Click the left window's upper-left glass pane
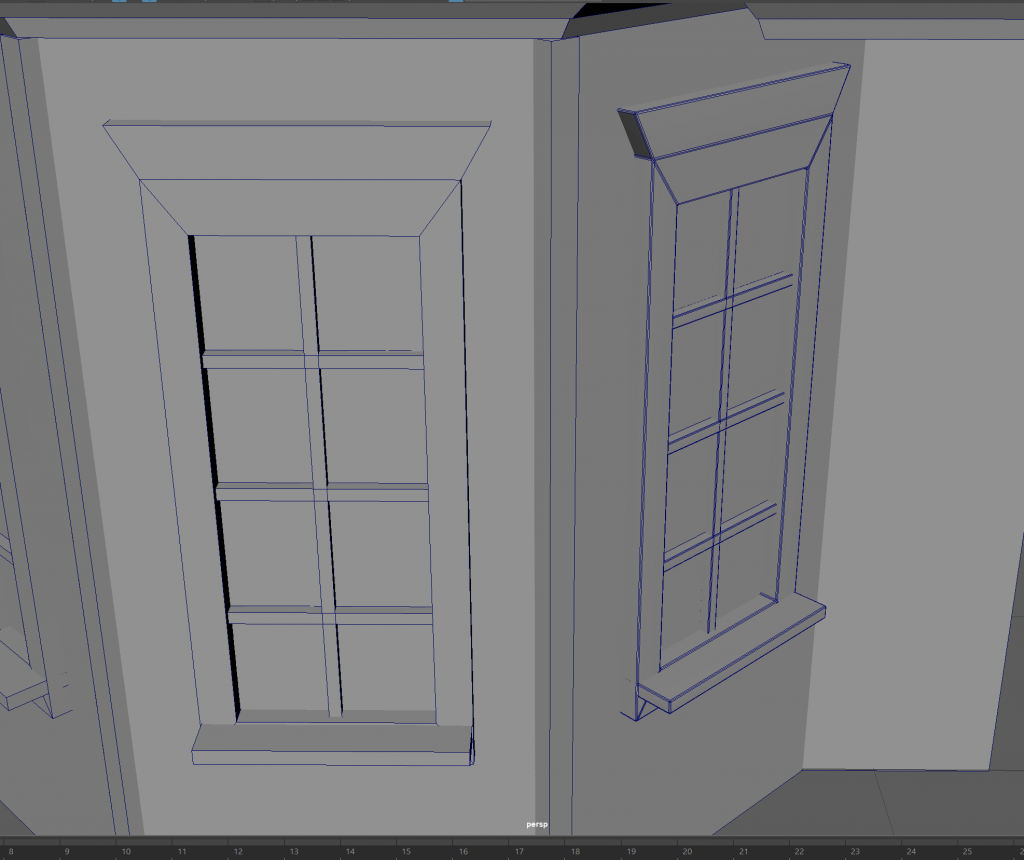The height and width of the screenshot is (860, 1024). (248, 292)
